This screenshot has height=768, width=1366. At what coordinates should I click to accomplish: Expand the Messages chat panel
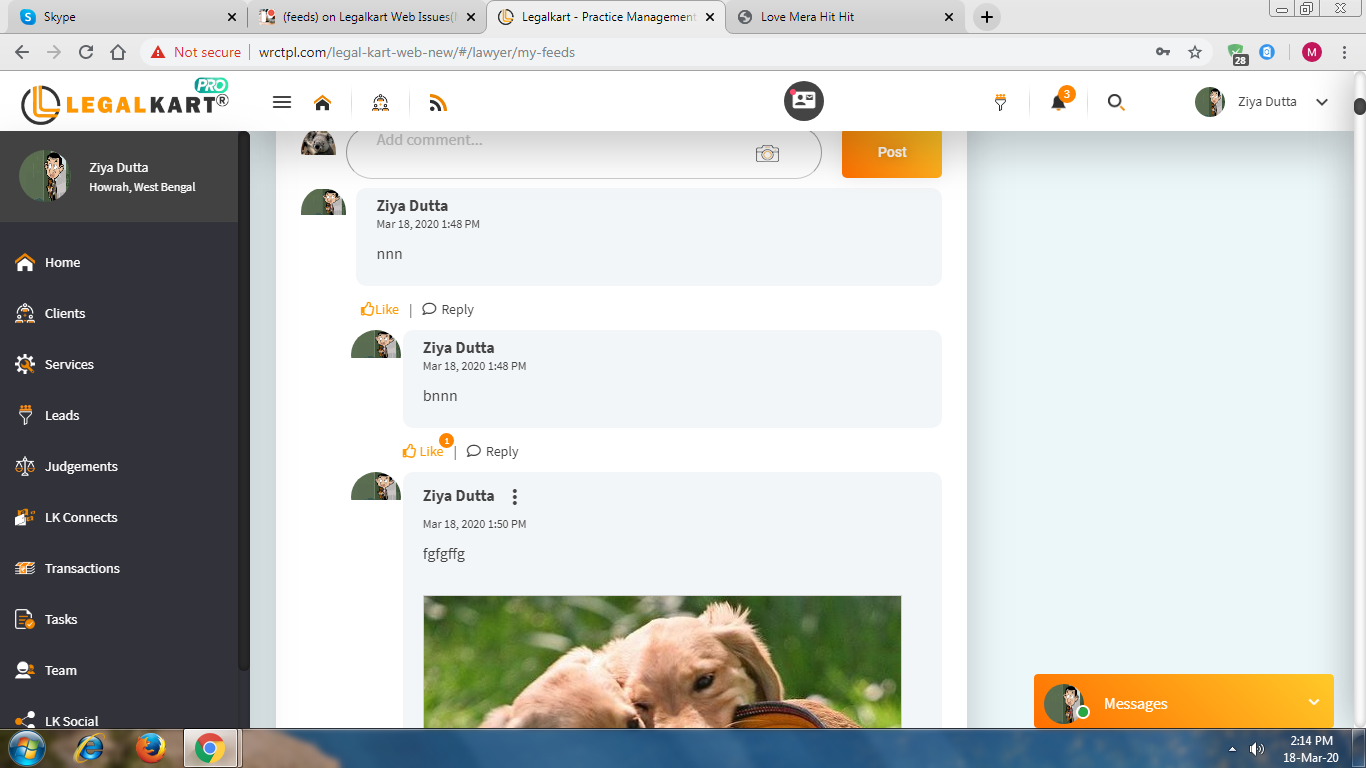click(1313, 703)
